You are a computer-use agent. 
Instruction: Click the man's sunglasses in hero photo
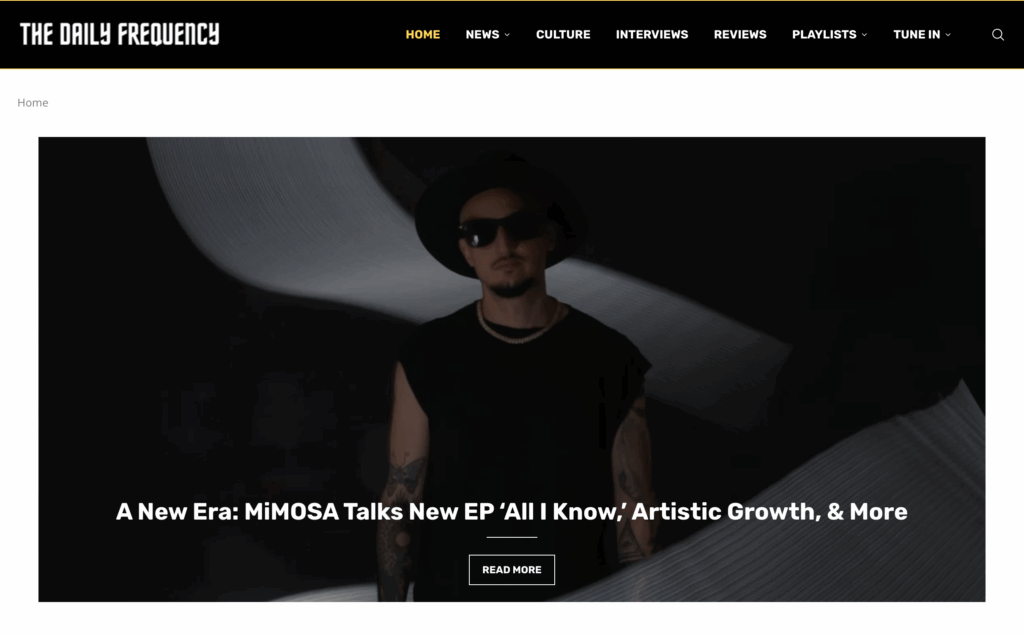[502, 230]
